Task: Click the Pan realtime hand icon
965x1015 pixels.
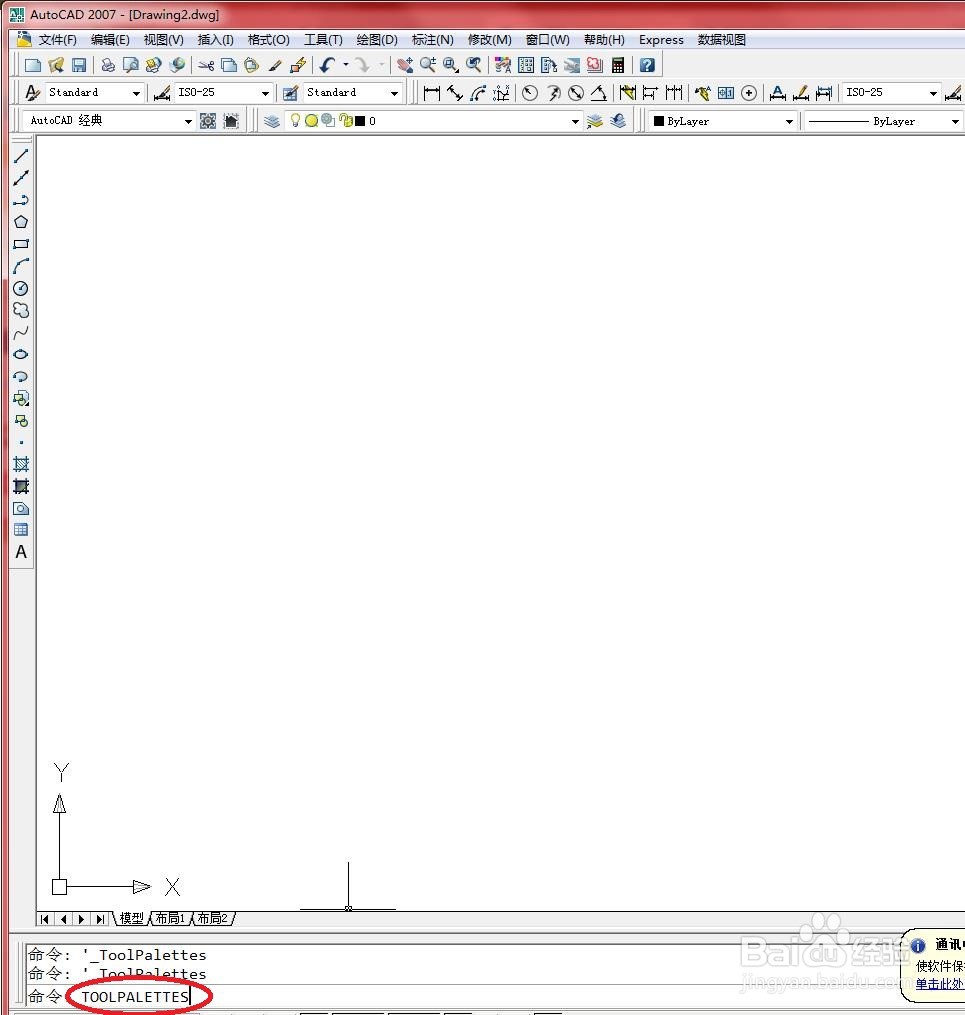Action: click(405, 65)
